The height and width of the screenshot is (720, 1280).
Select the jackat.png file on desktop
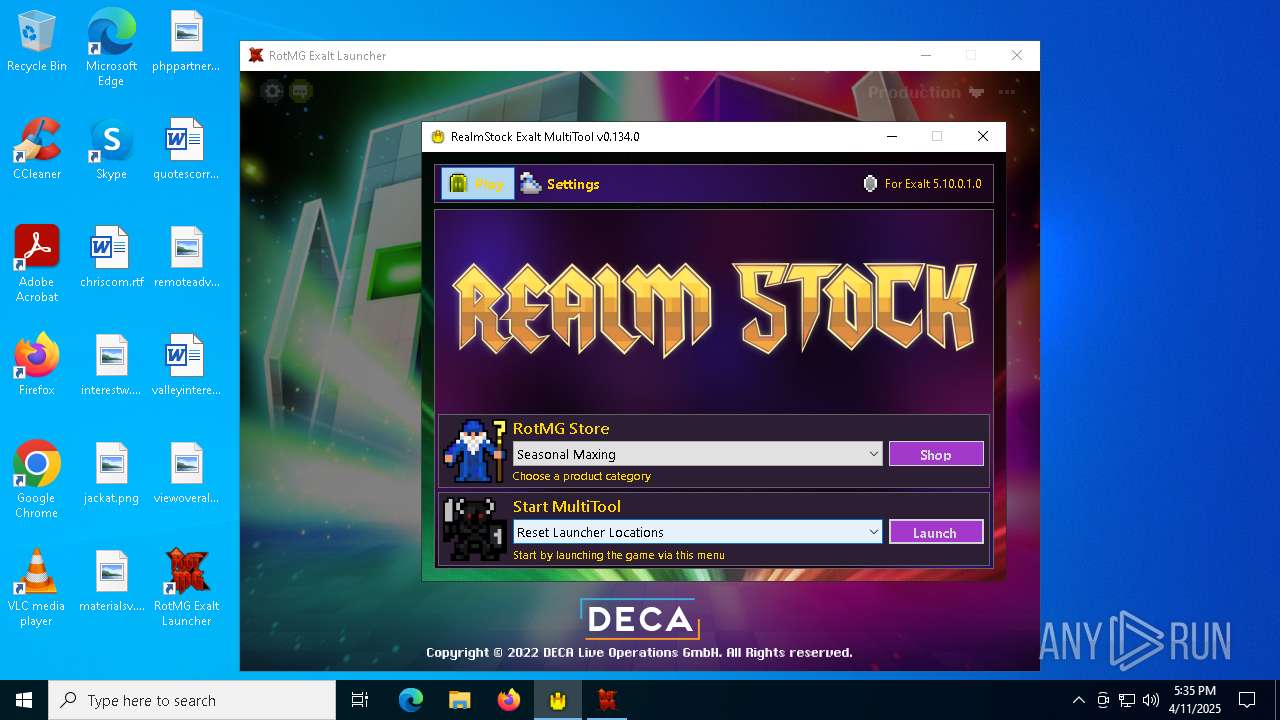(111, 474)
